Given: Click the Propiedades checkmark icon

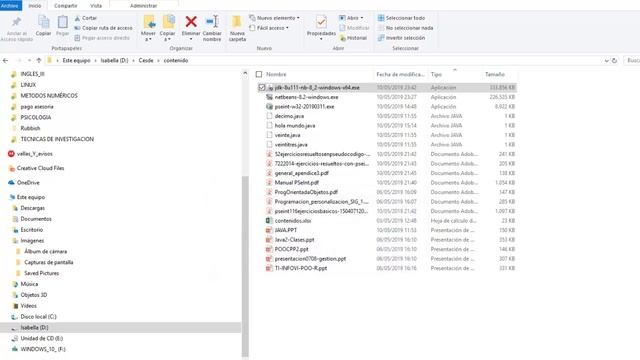Looking at the screenshot, I should pyautogui.click(x=321, y=22).
